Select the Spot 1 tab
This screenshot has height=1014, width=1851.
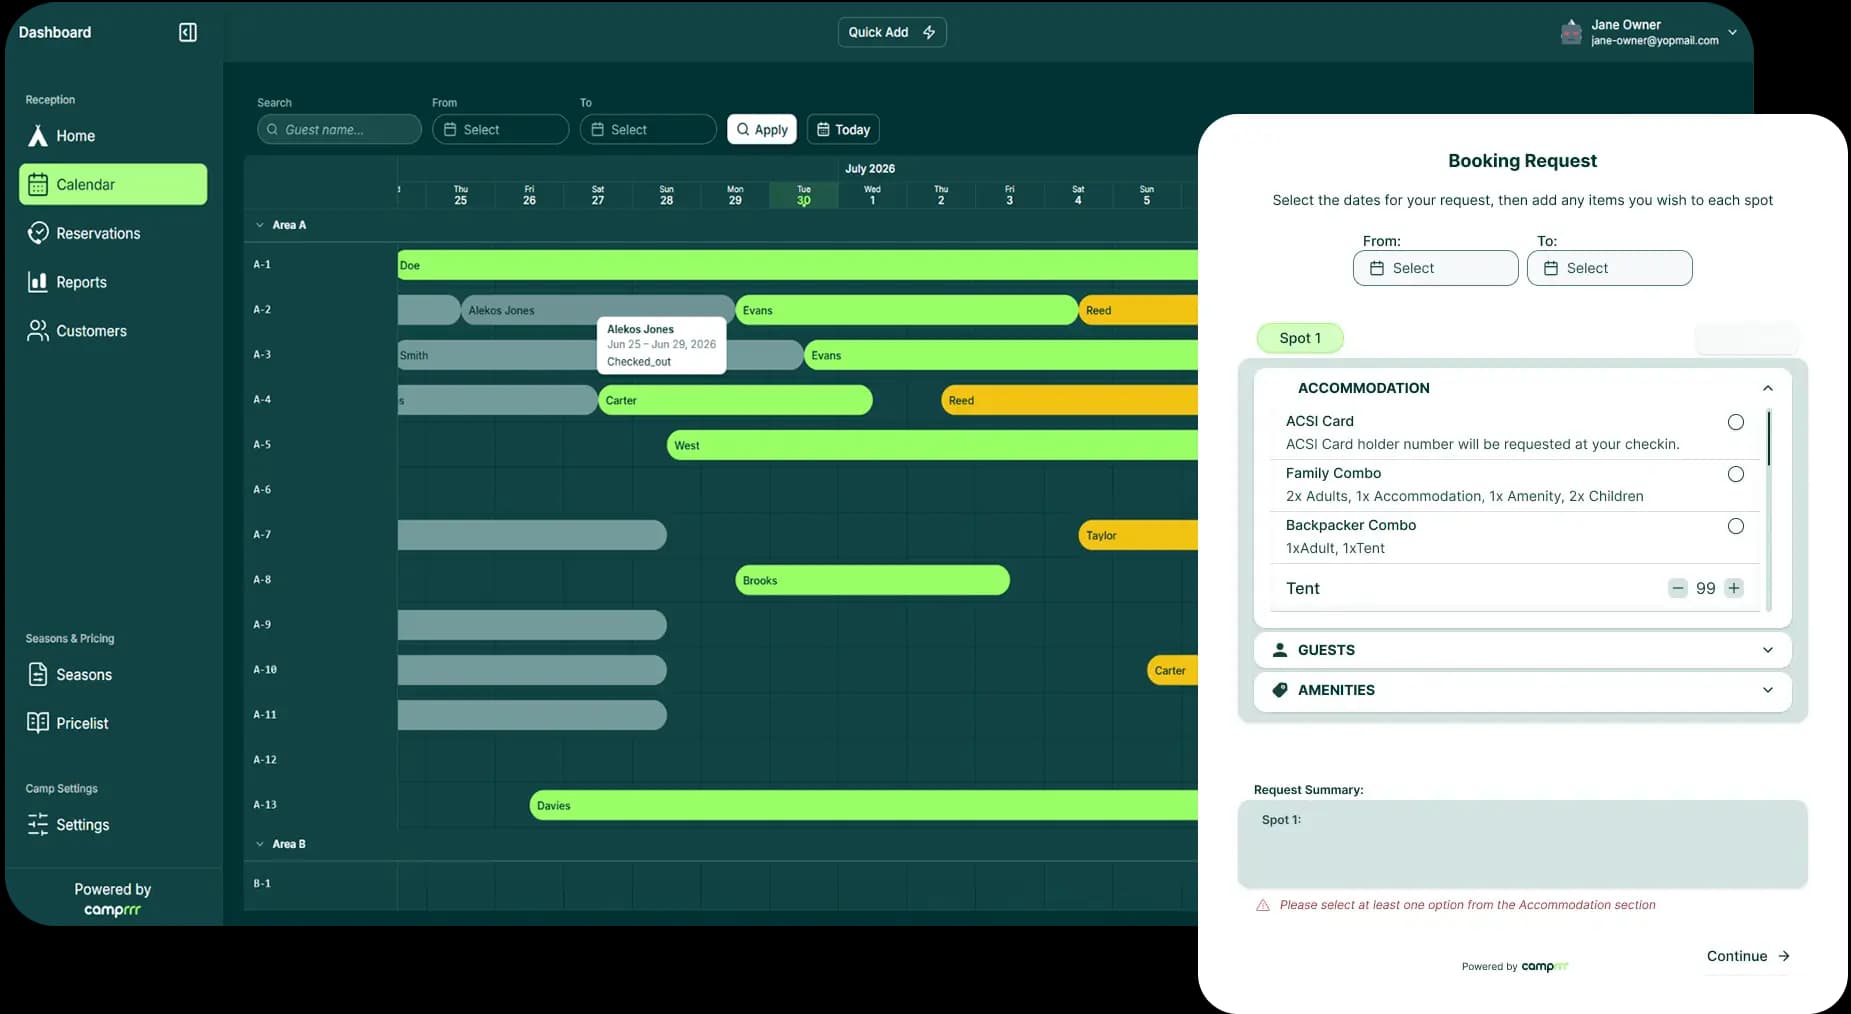click(1300, 338)
